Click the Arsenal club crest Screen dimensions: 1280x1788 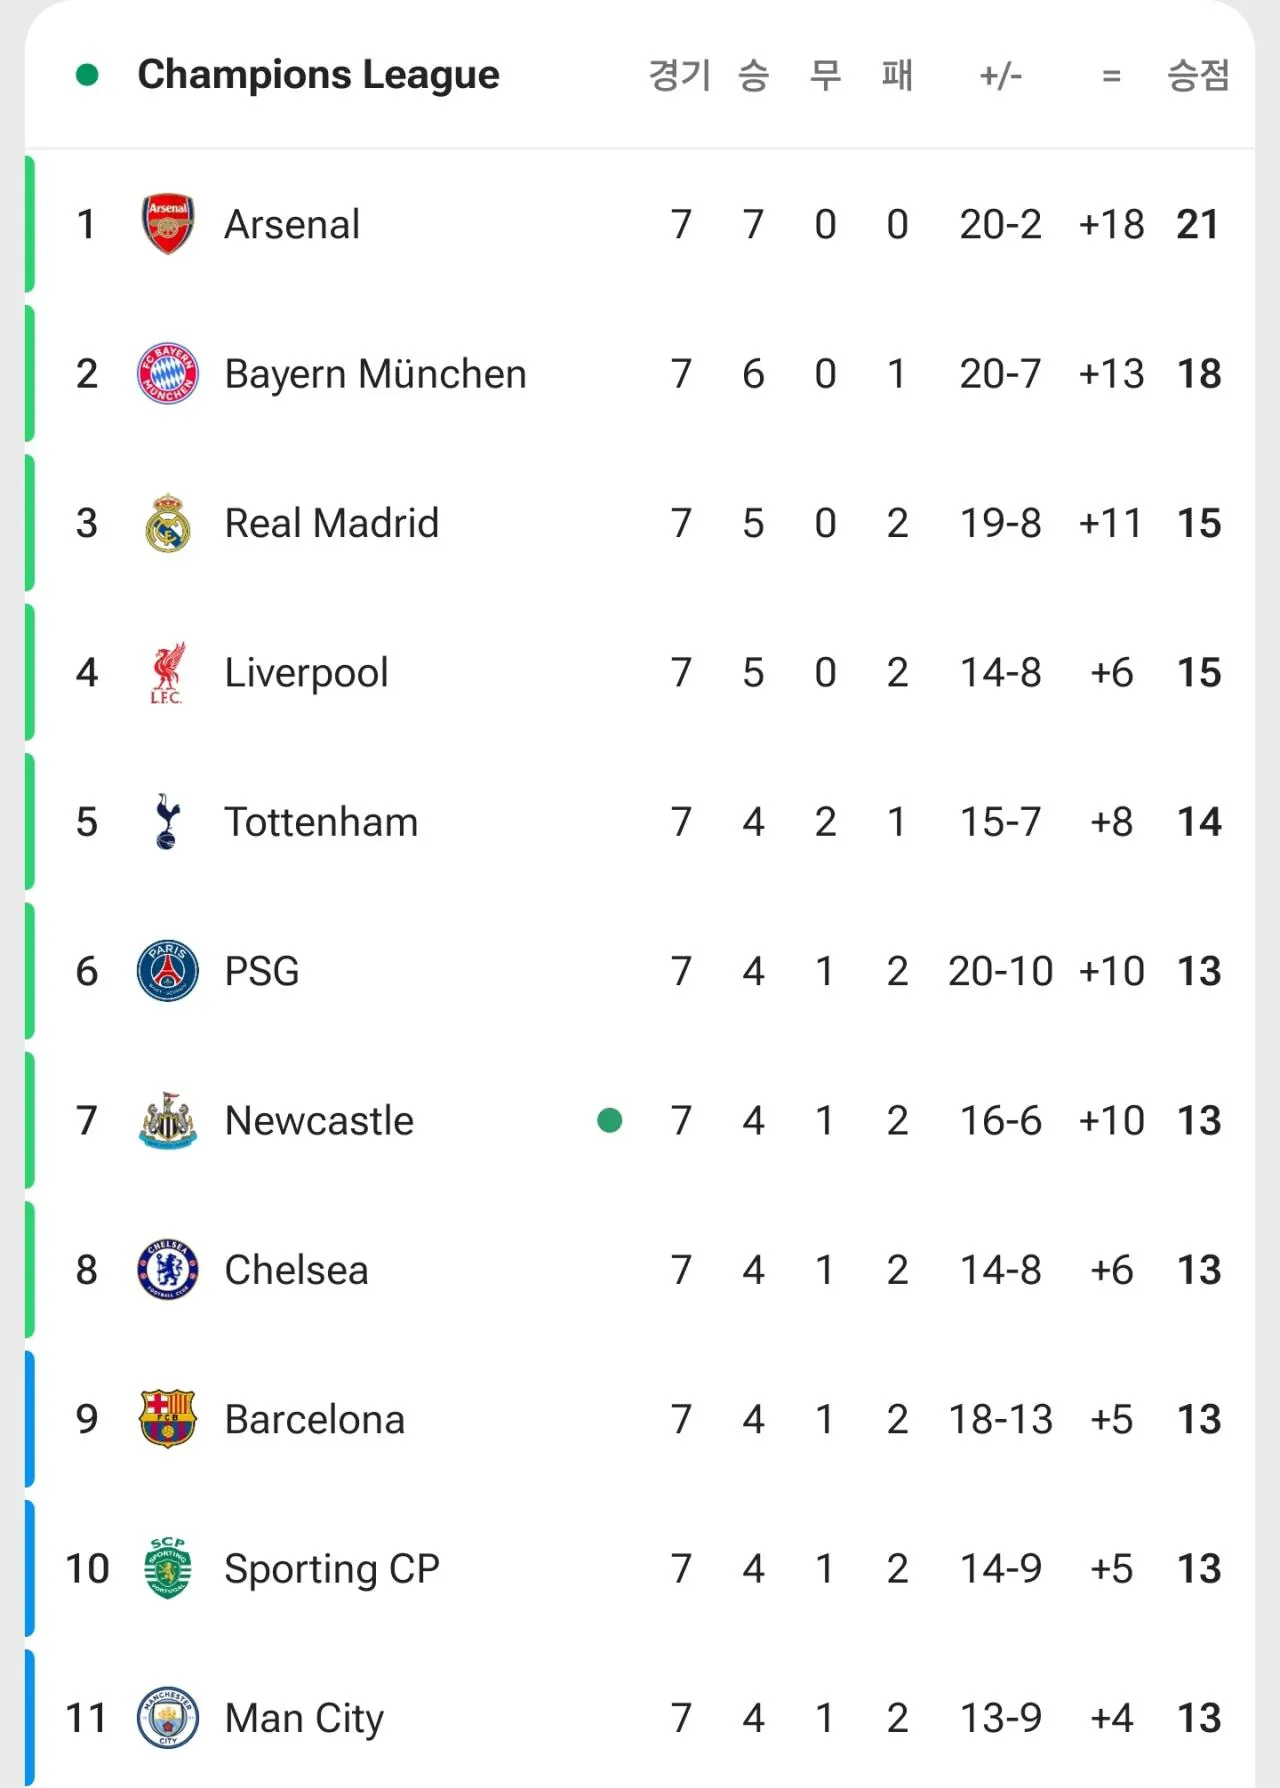click(167, 224)
